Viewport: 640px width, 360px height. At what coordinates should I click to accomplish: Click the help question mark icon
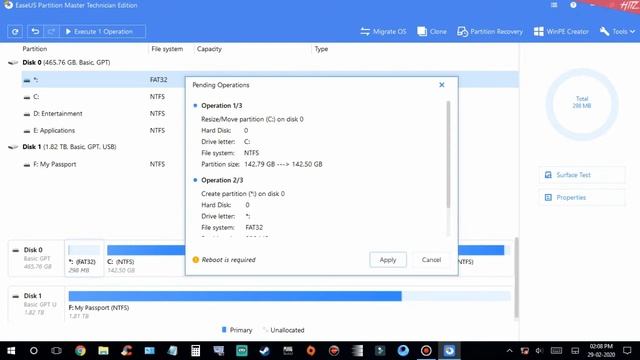573,5
